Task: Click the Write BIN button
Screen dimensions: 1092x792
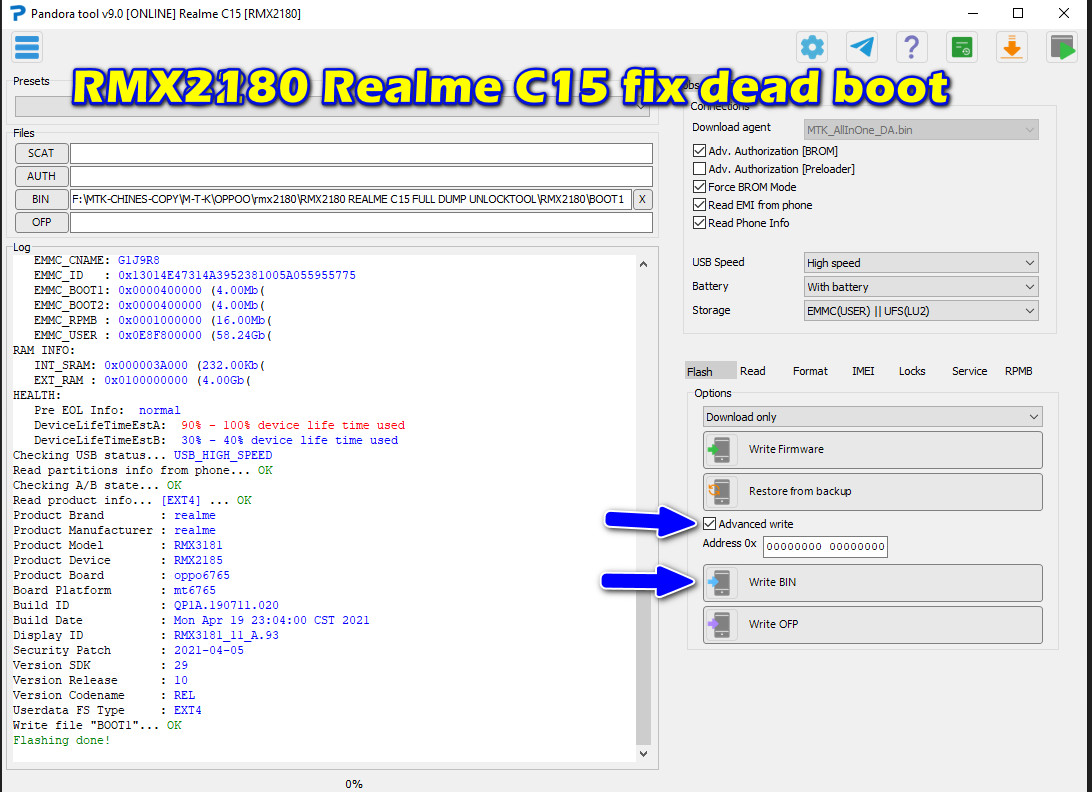Action: [x=873, y=582]
